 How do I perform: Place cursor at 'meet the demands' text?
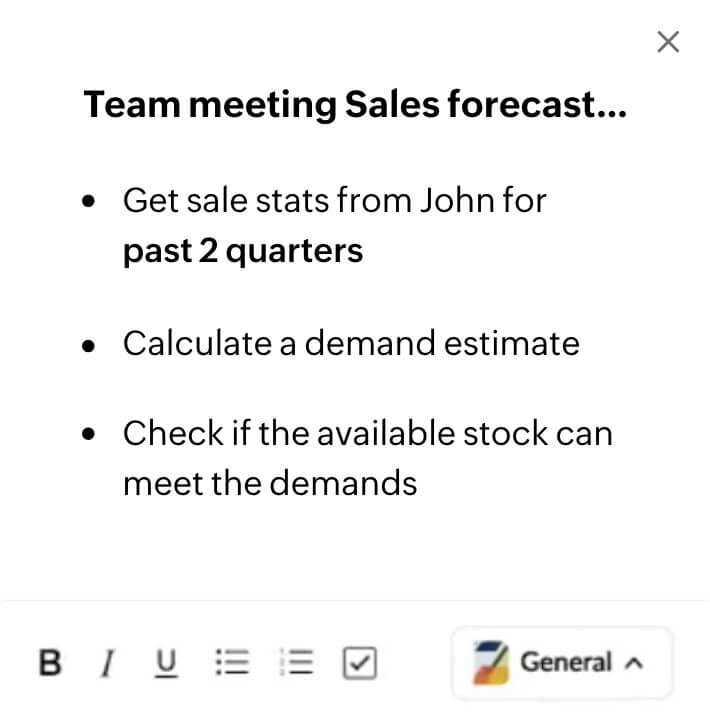click(269, 483)
